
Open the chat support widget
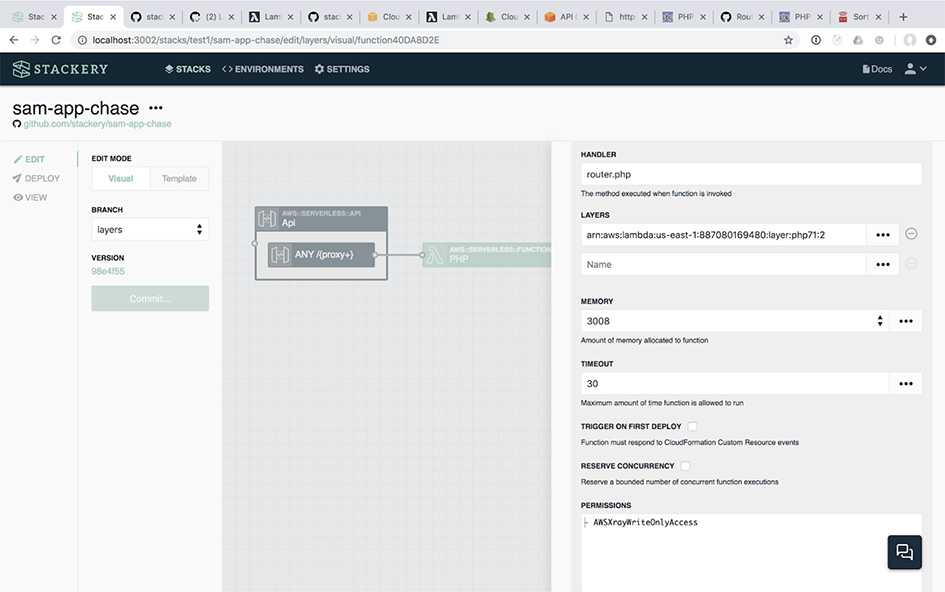click(x=905, y=552)
